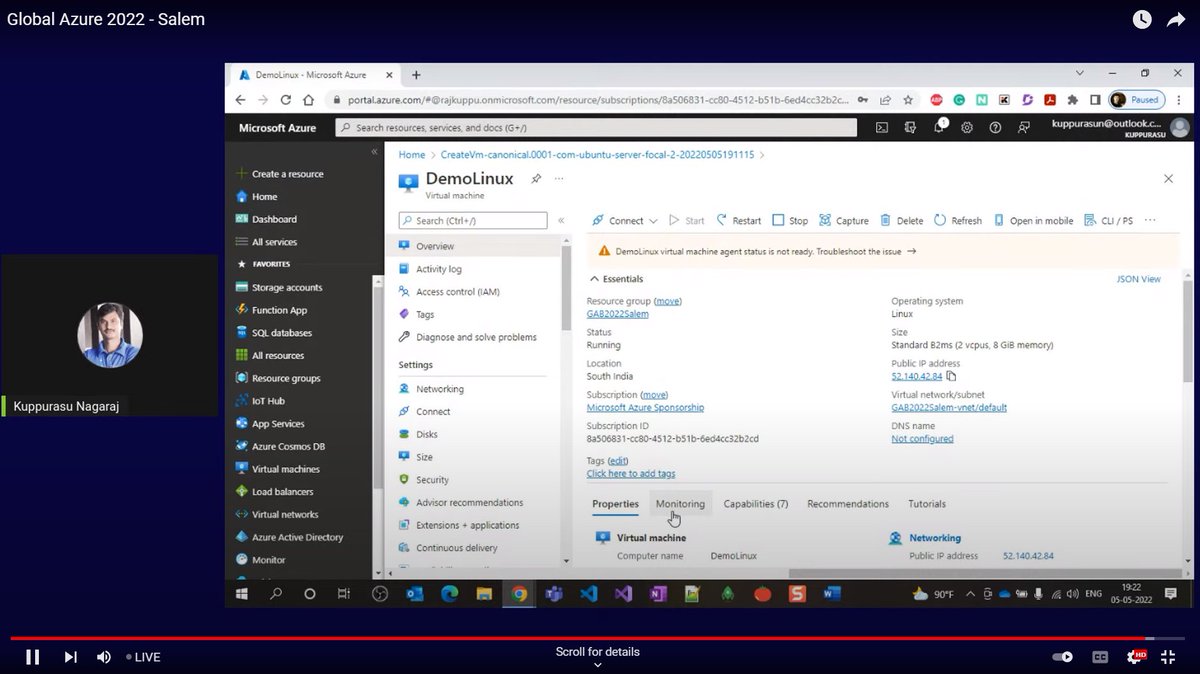This screenshot has height=674, width=1200.
Task: Open the JSON View link
Action: coord(1139,279)
